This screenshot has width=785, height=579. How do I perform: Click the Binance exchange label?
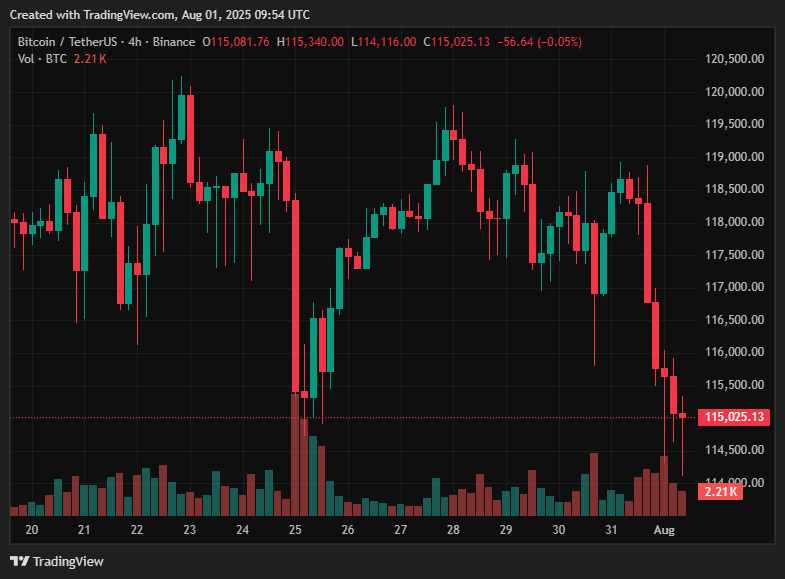(x=175, y=42)
